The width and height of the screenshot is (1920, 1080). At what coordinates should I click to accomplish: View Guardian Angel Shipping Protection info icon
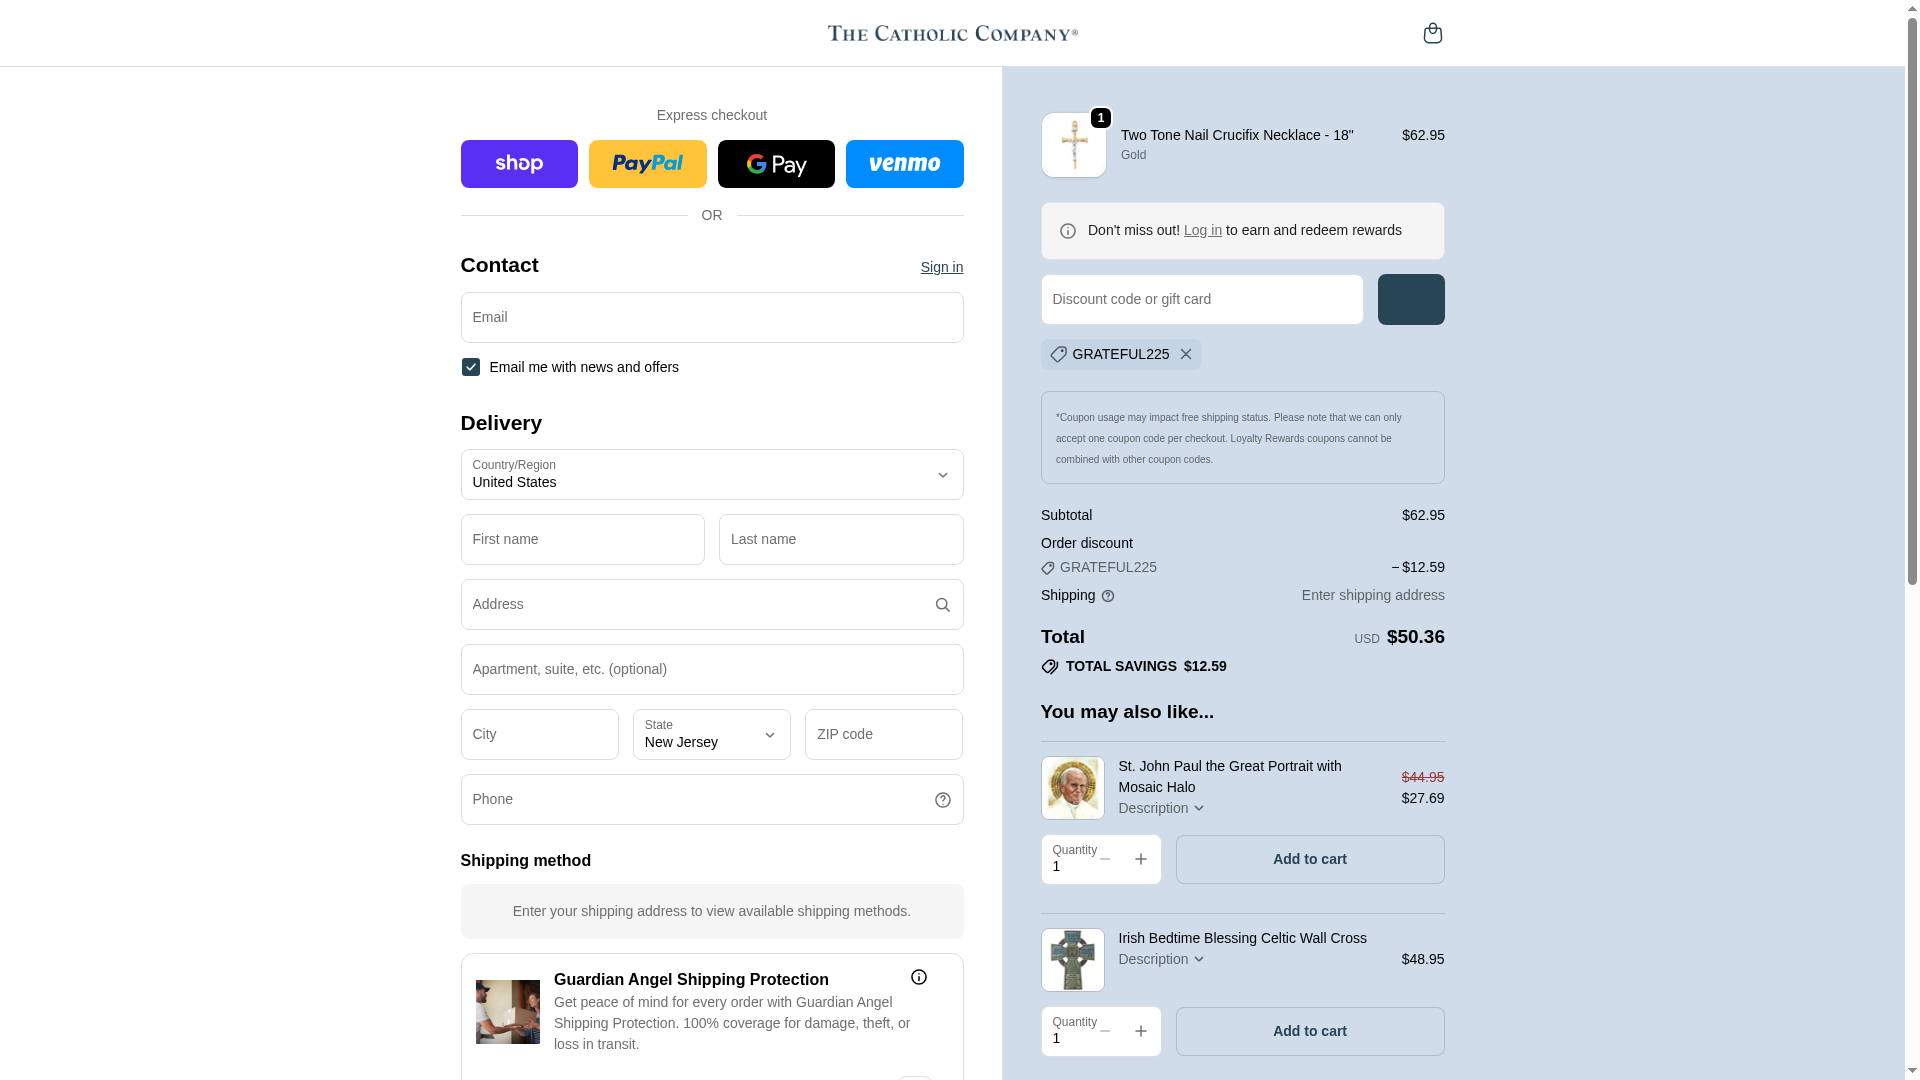coord(918,977)
